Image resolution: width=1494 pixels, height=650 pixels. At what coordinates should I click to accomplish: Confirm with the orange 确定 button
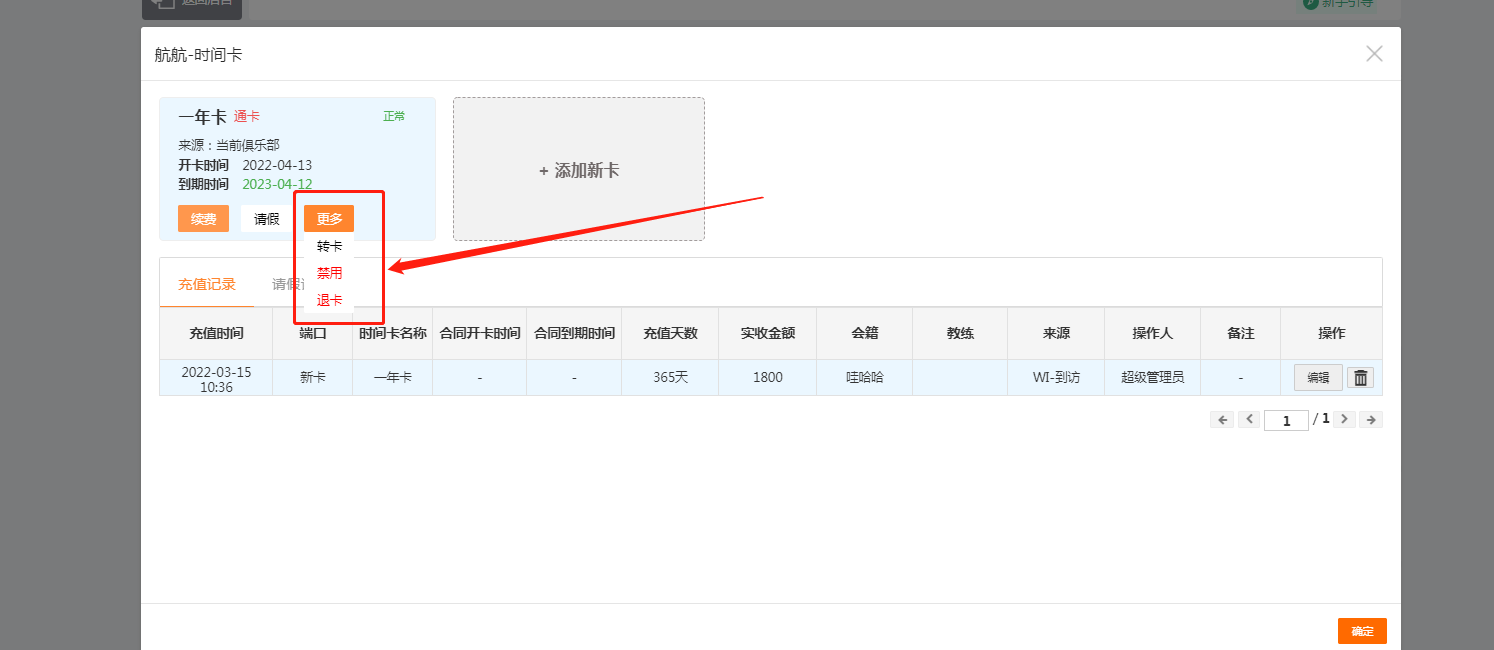[1361, 631]
